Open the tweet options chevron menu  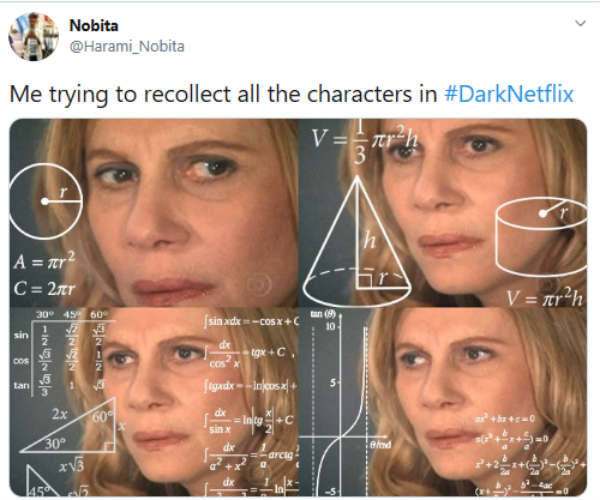click(579, 23)
